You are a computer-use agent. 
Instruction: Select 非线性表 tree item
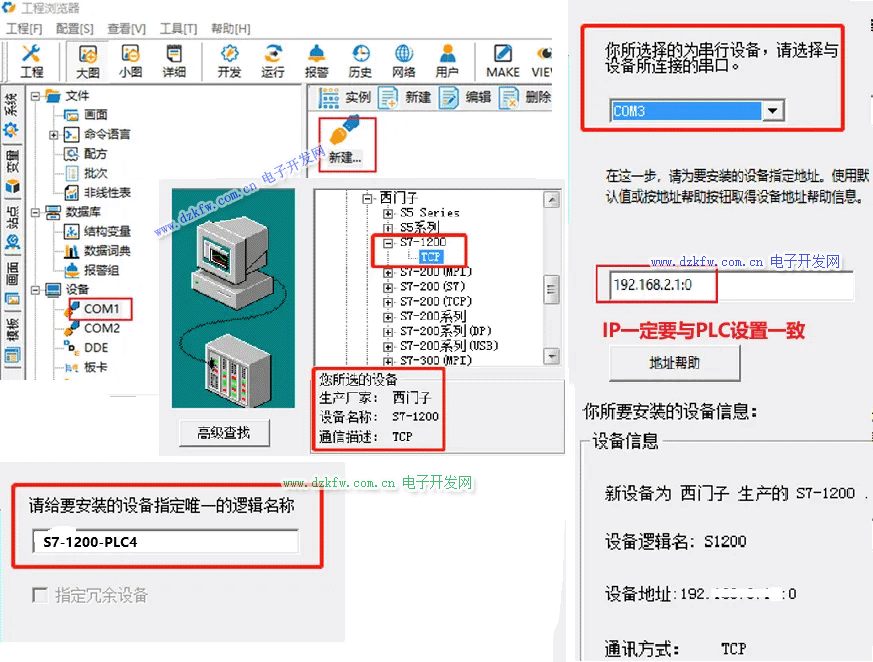(107, 193)
